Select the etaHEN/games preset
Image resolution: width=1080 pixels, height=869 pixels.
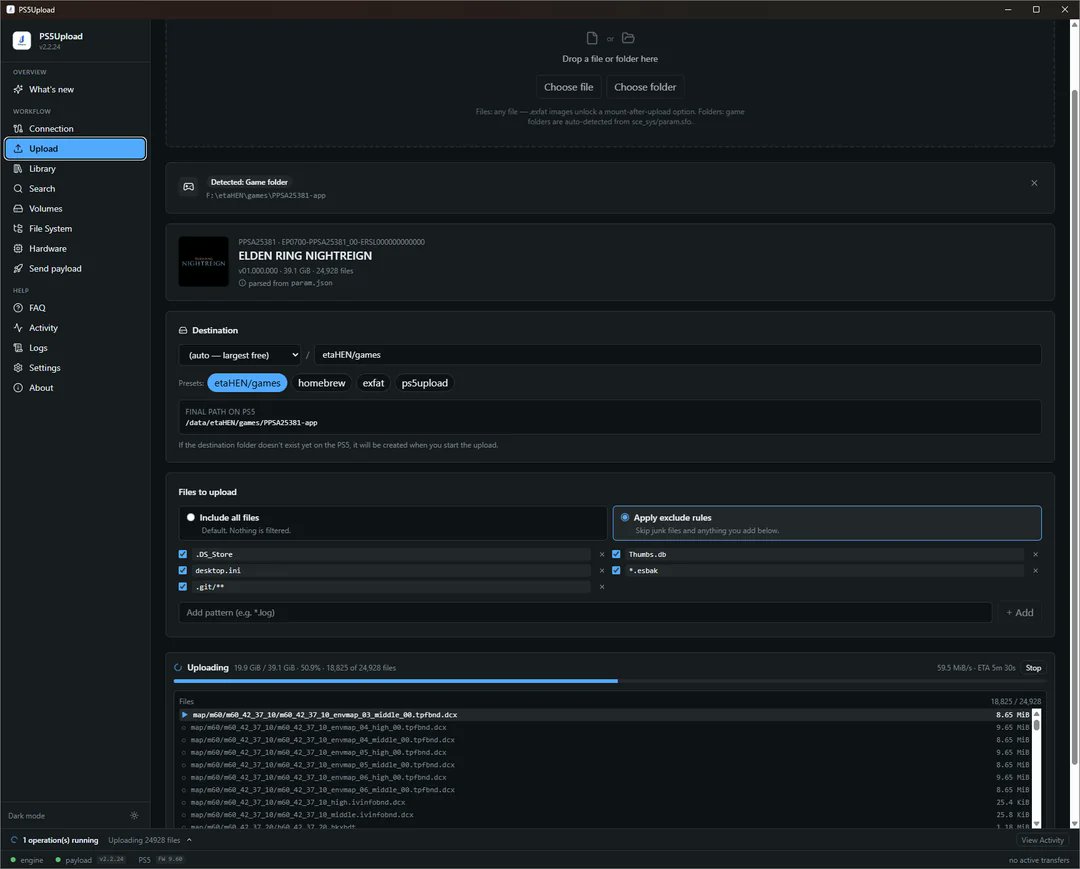[x=247, y=383]
